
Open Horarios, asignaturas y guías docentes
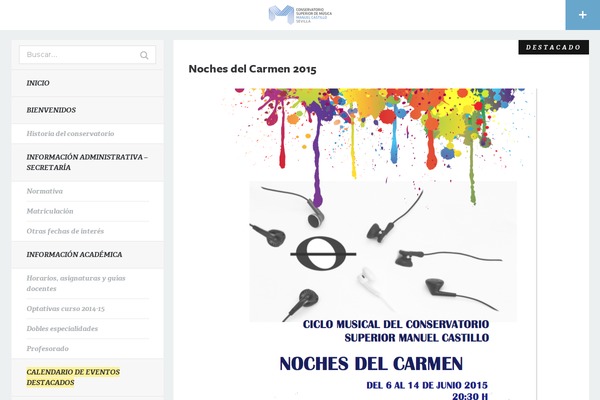(x=76, y=283)
